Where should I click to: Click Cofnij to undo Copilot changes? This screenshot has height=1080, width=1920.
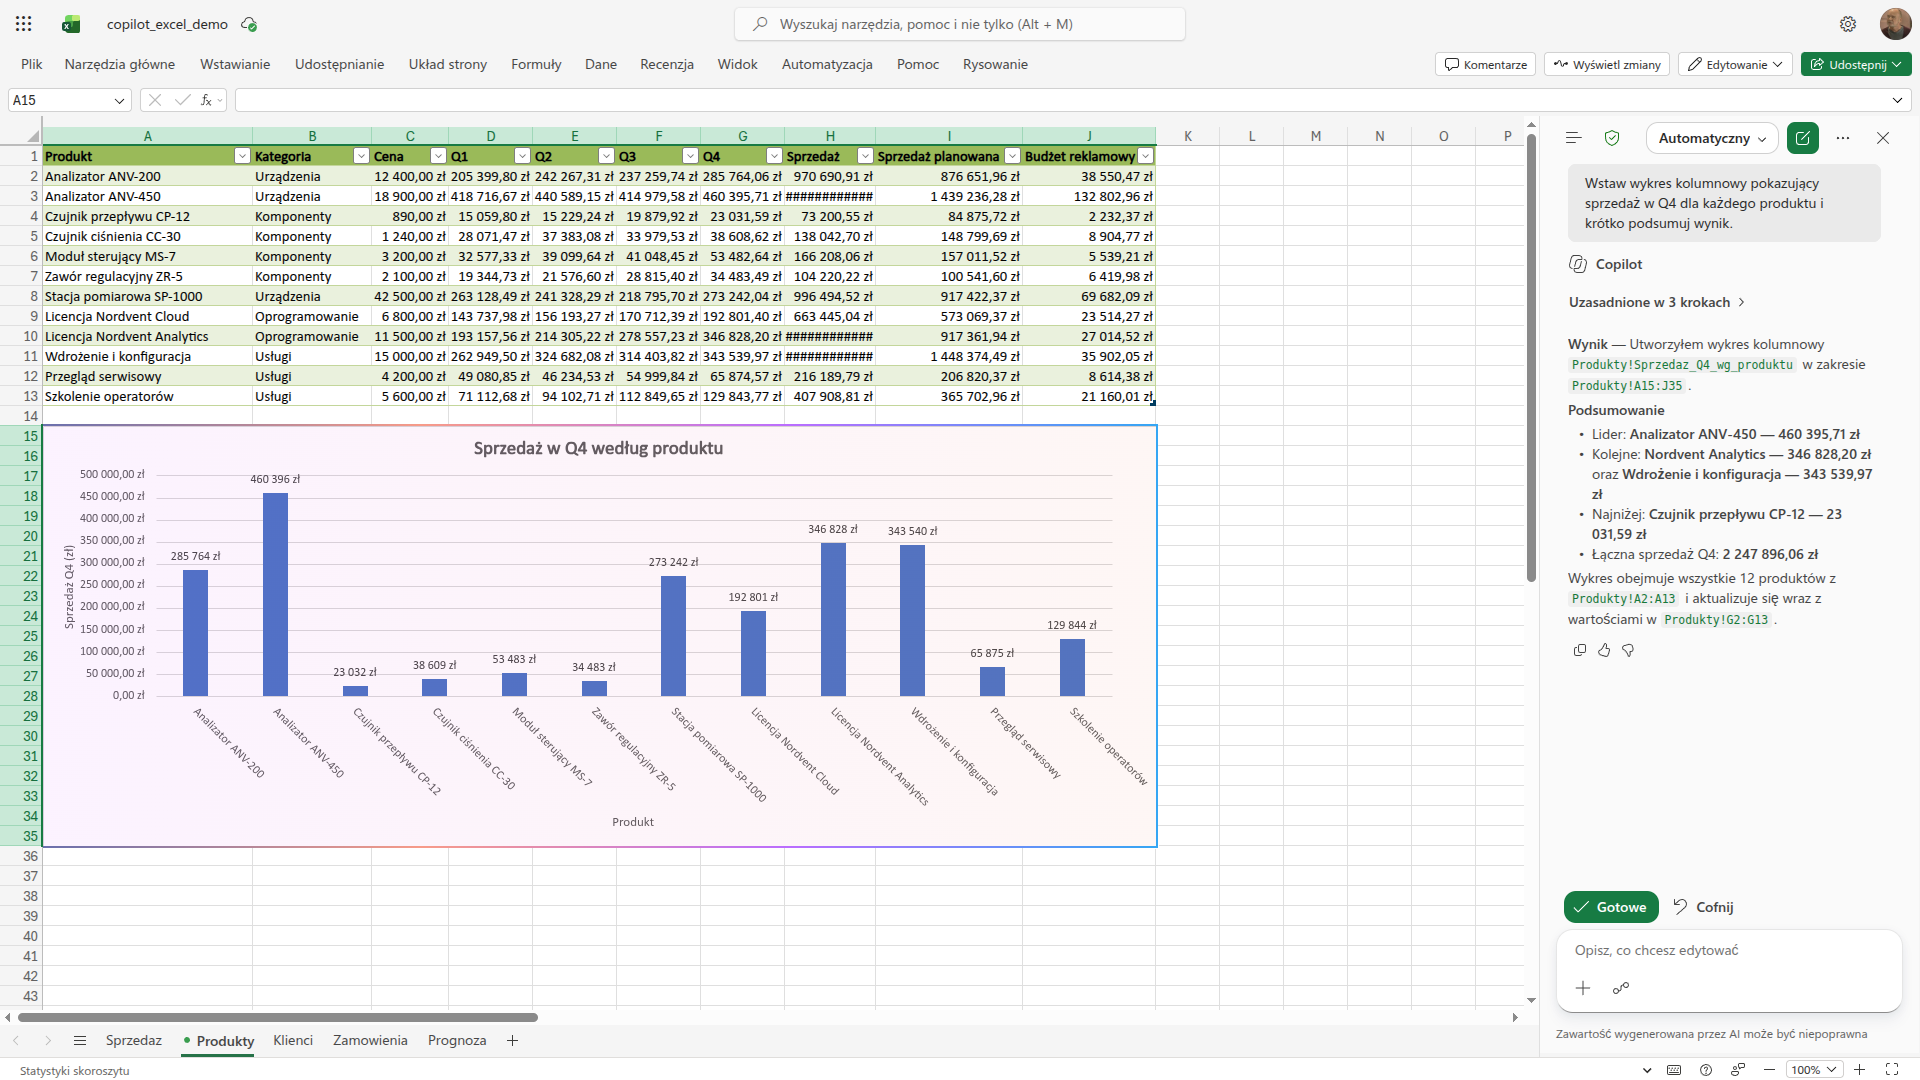(1703, 907)
